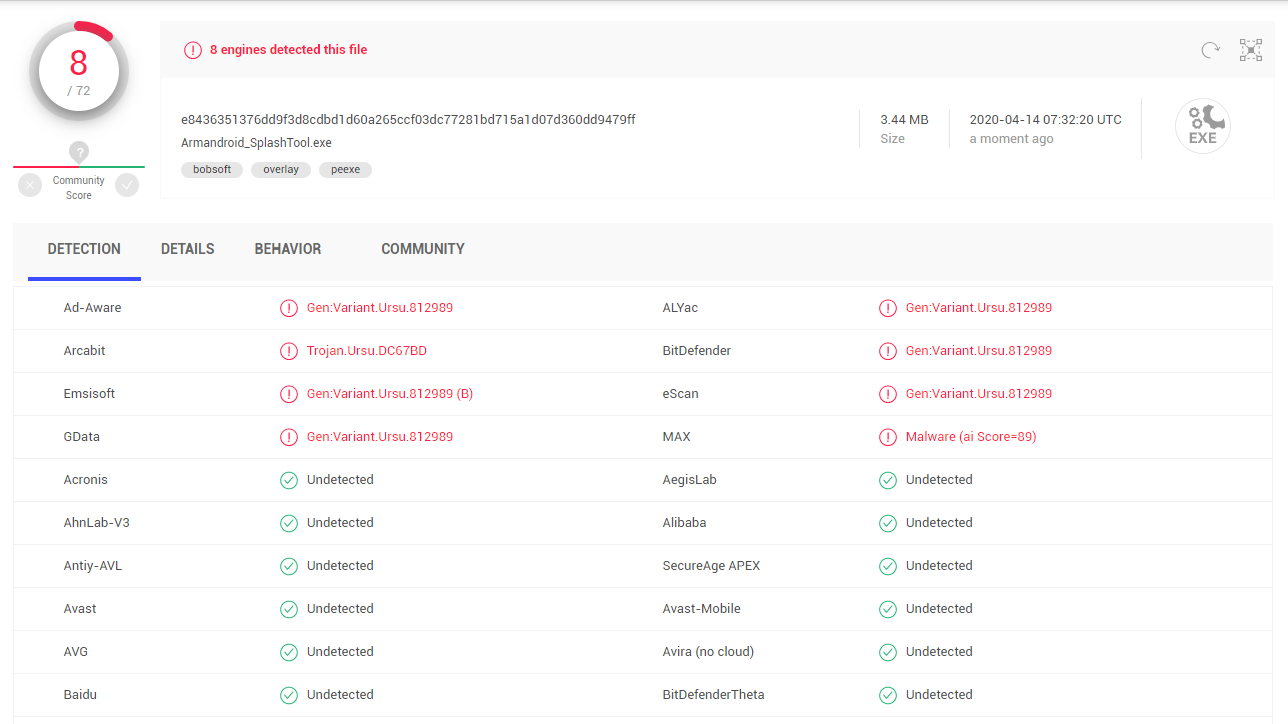
Task: Click the red-green community score bar
Action: point(79,167)
